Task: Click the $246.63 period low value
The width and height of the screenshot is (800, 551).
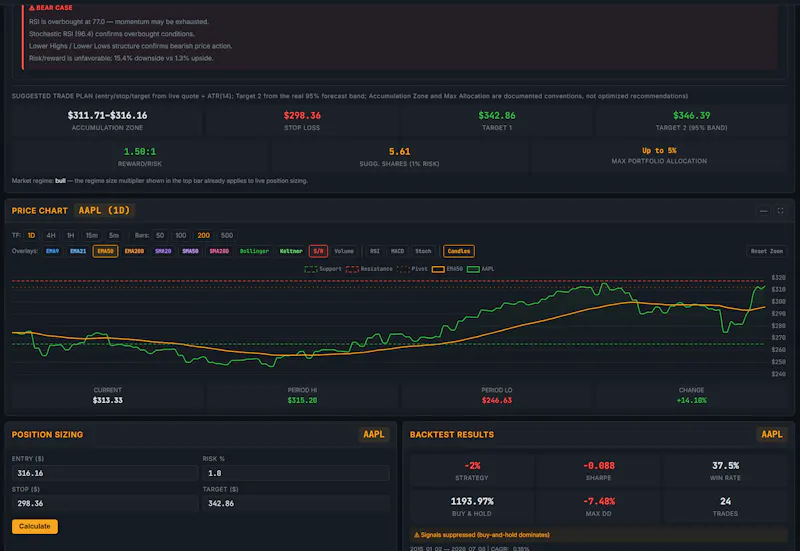Action: point(497,400)
